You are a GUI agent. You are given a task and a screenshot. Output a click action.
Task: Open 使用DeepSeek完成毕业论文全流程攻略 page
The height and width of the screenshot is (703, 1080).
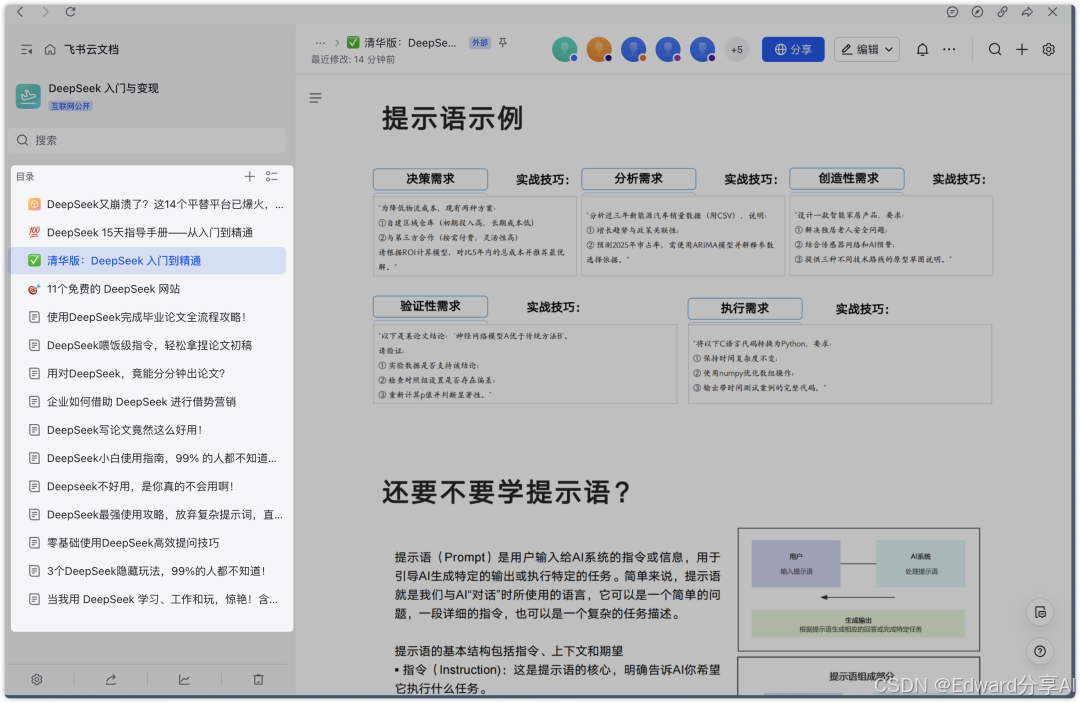pyautogui.click(x=149, y=317)
